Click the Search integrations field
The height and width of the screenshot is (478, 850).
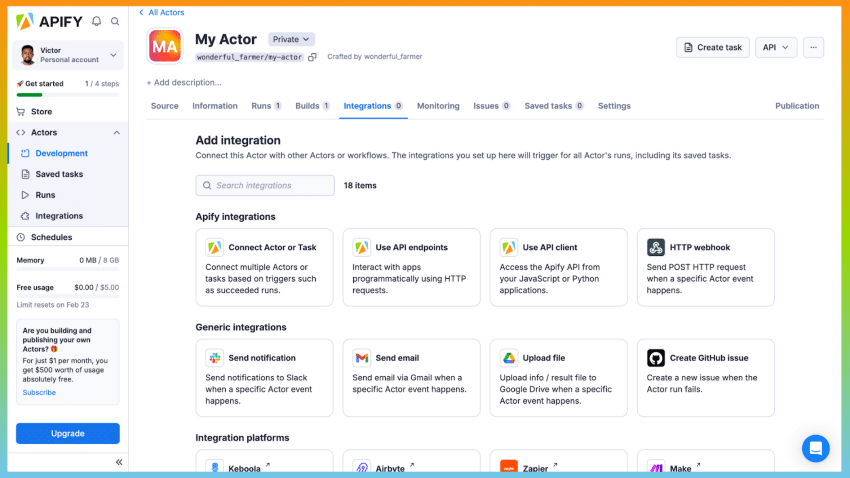[x=265, y=185]
